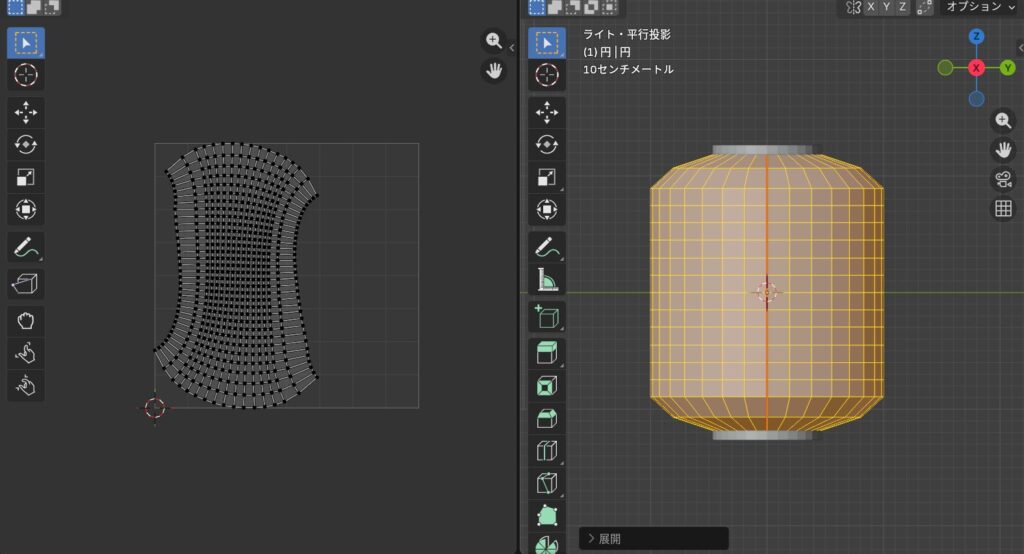Select the Rip Region tool in UV editor

pyautogui.click(x=26, y=286)
